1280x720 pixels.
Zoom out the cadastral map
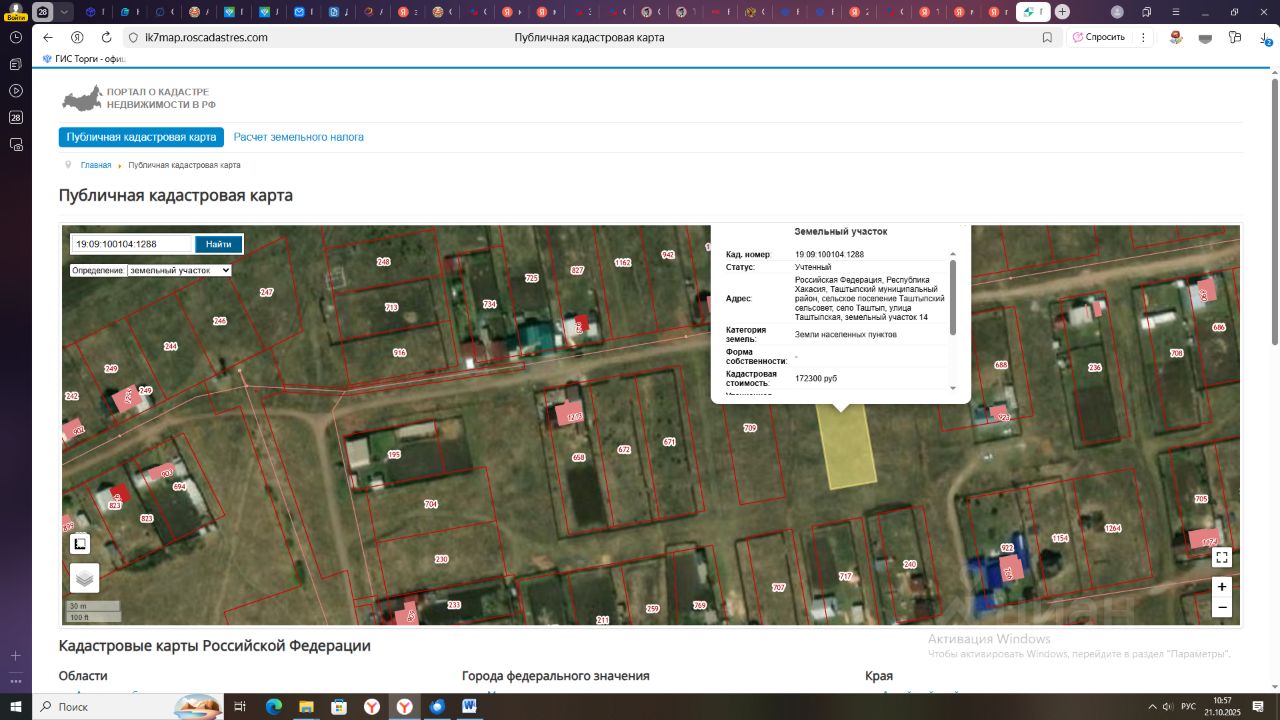tap(1221, 607)
